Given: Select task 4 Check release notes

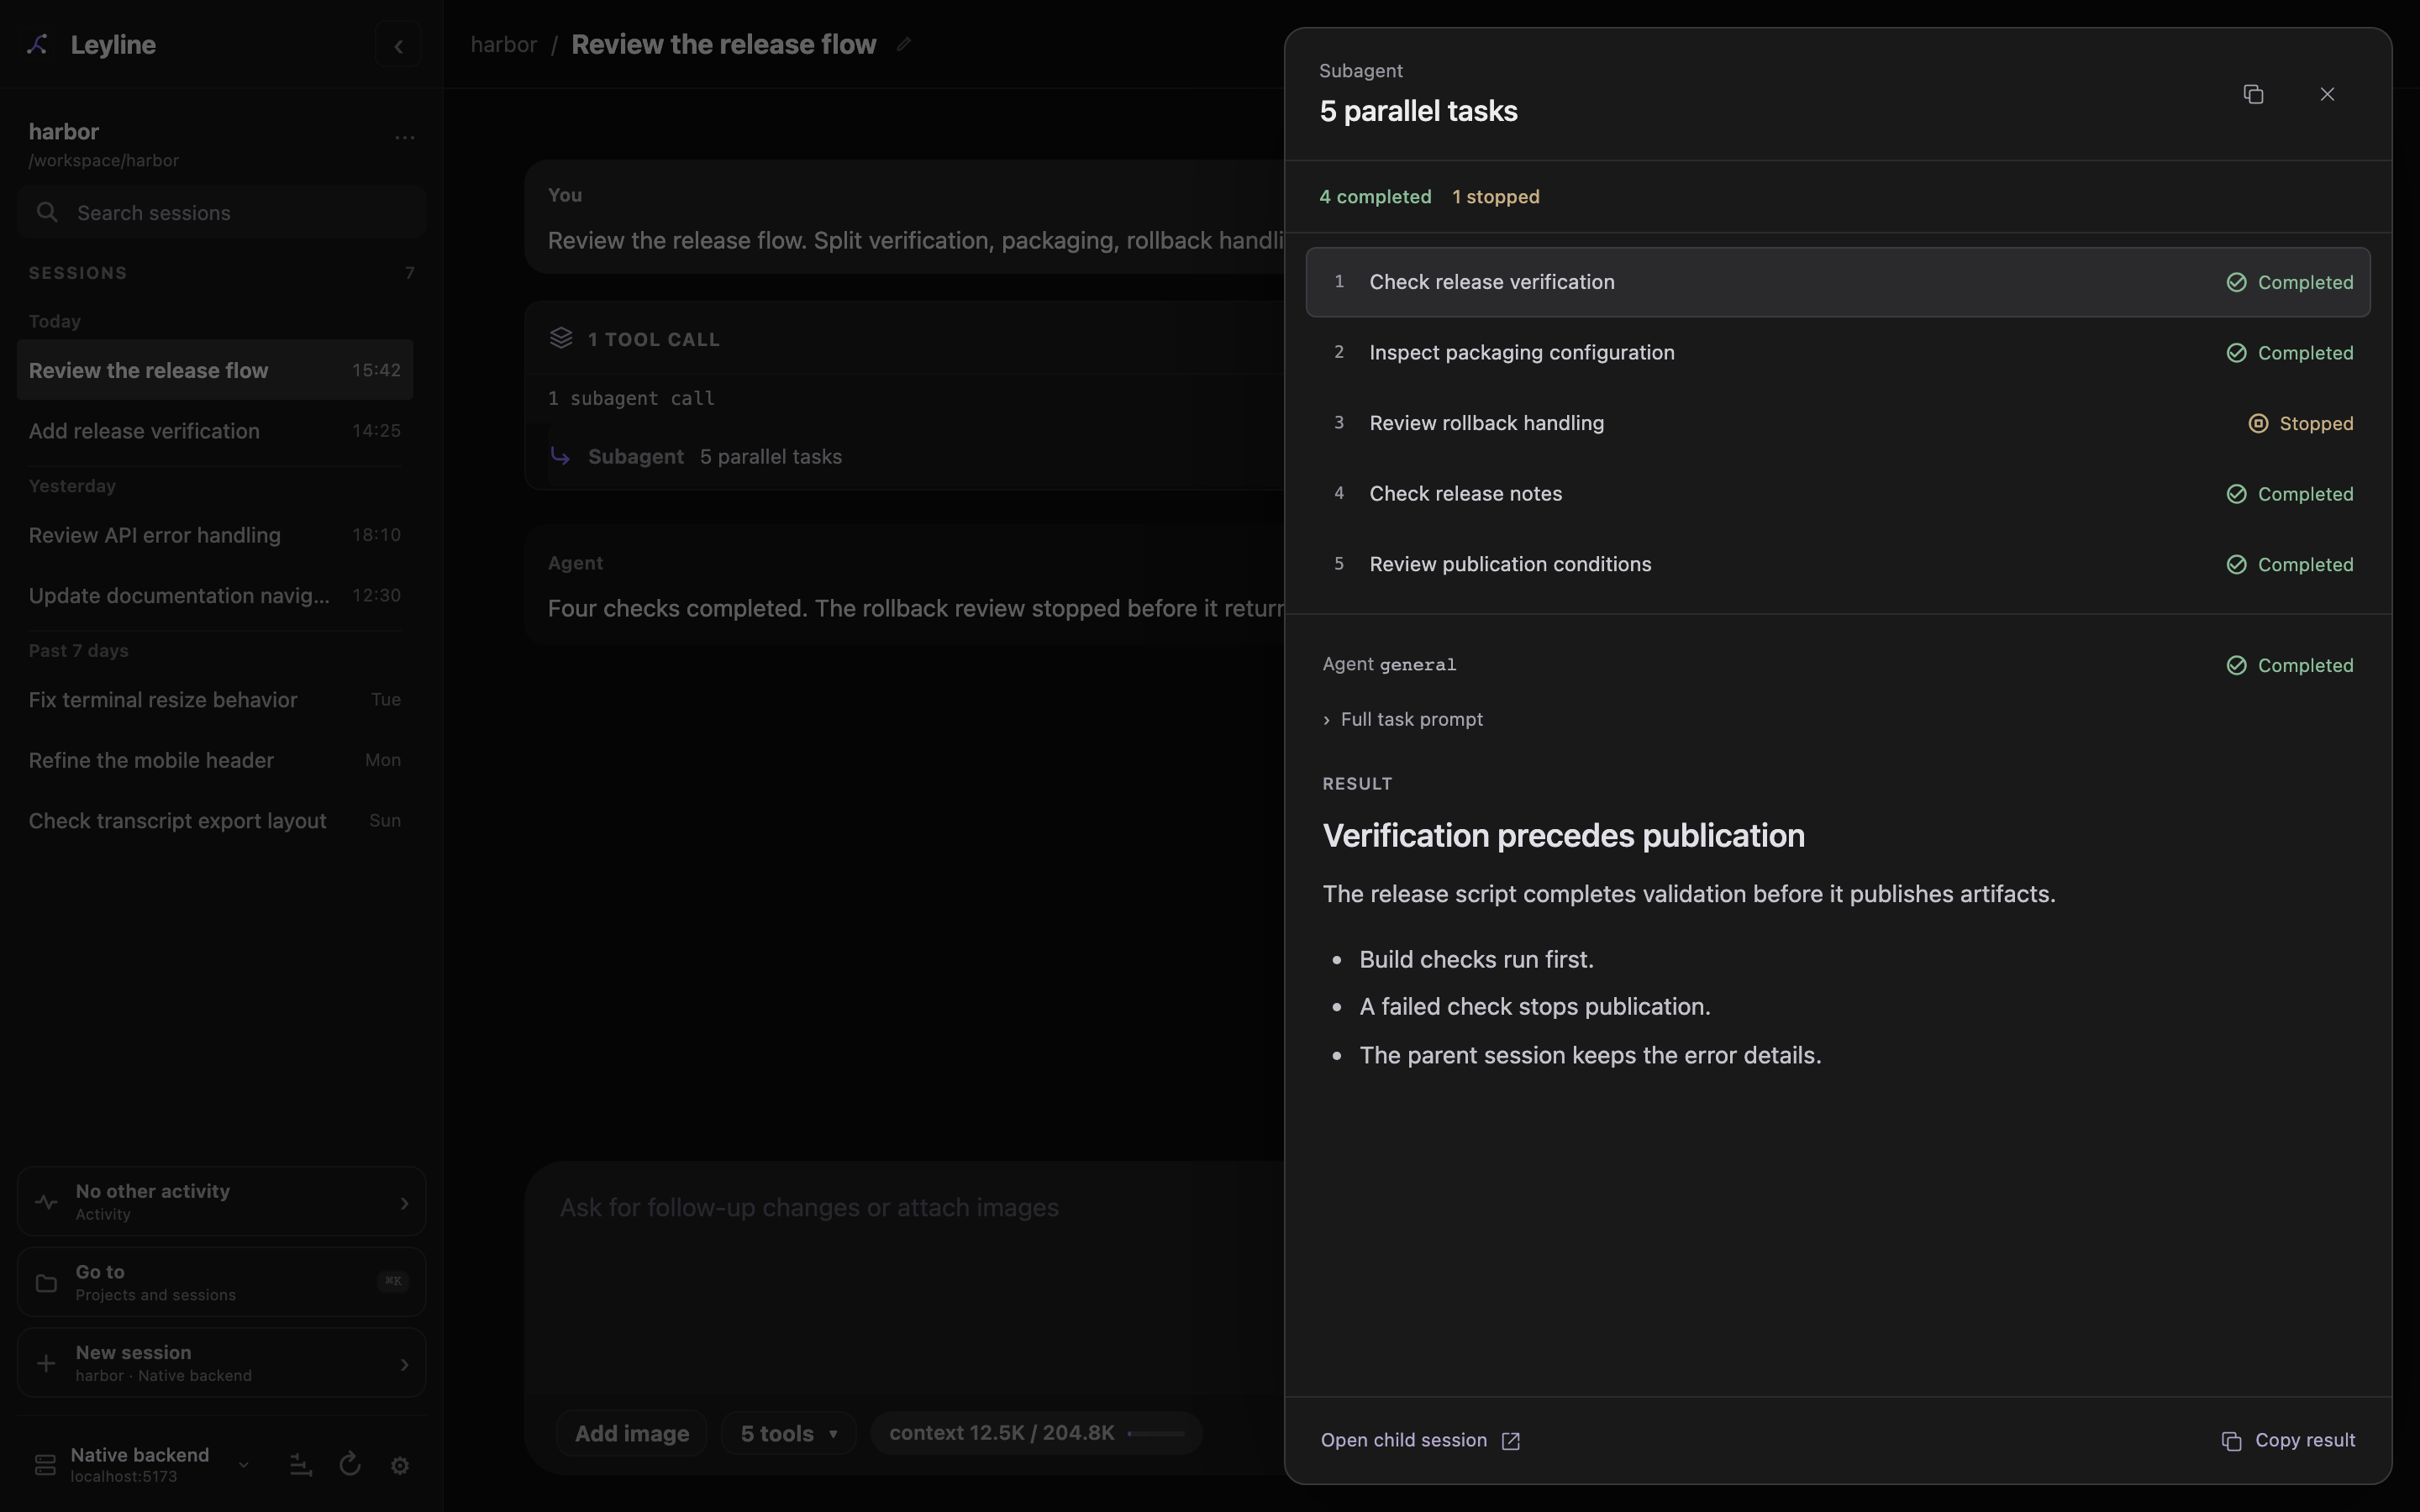Looking at the screenshot, I should pos(1838,494).
